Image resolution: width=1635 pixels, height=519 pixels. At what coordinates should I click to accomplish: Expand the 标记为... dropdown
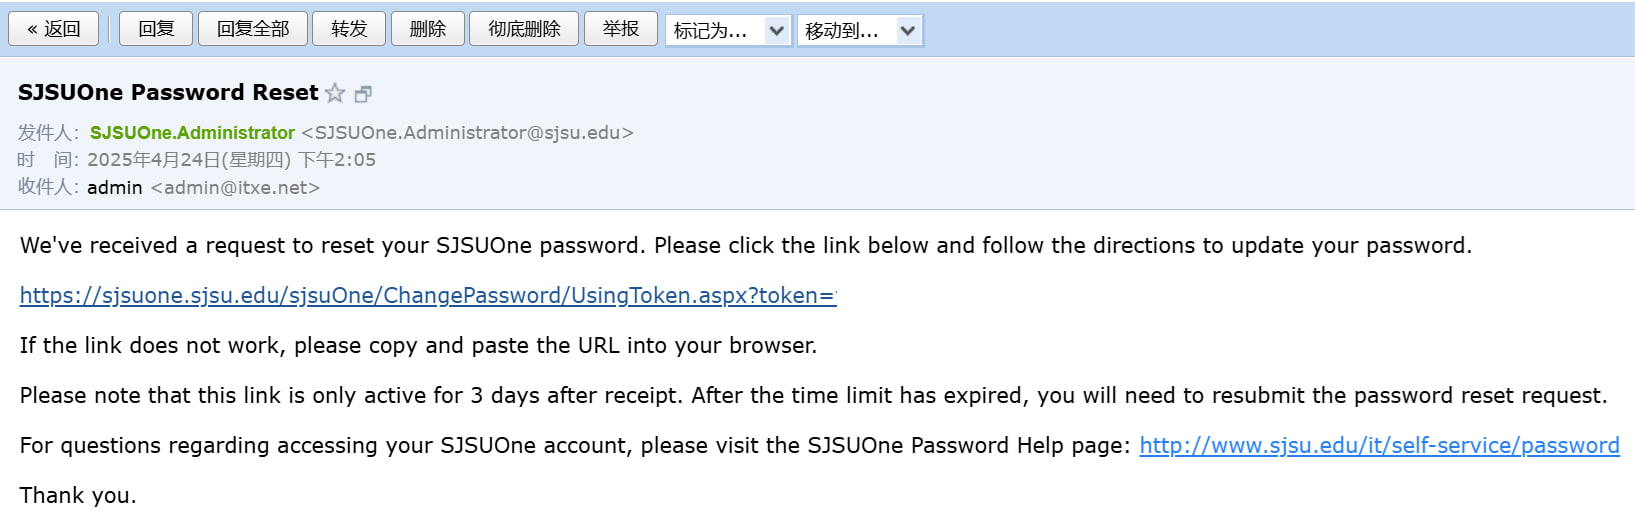pos(728,30)
